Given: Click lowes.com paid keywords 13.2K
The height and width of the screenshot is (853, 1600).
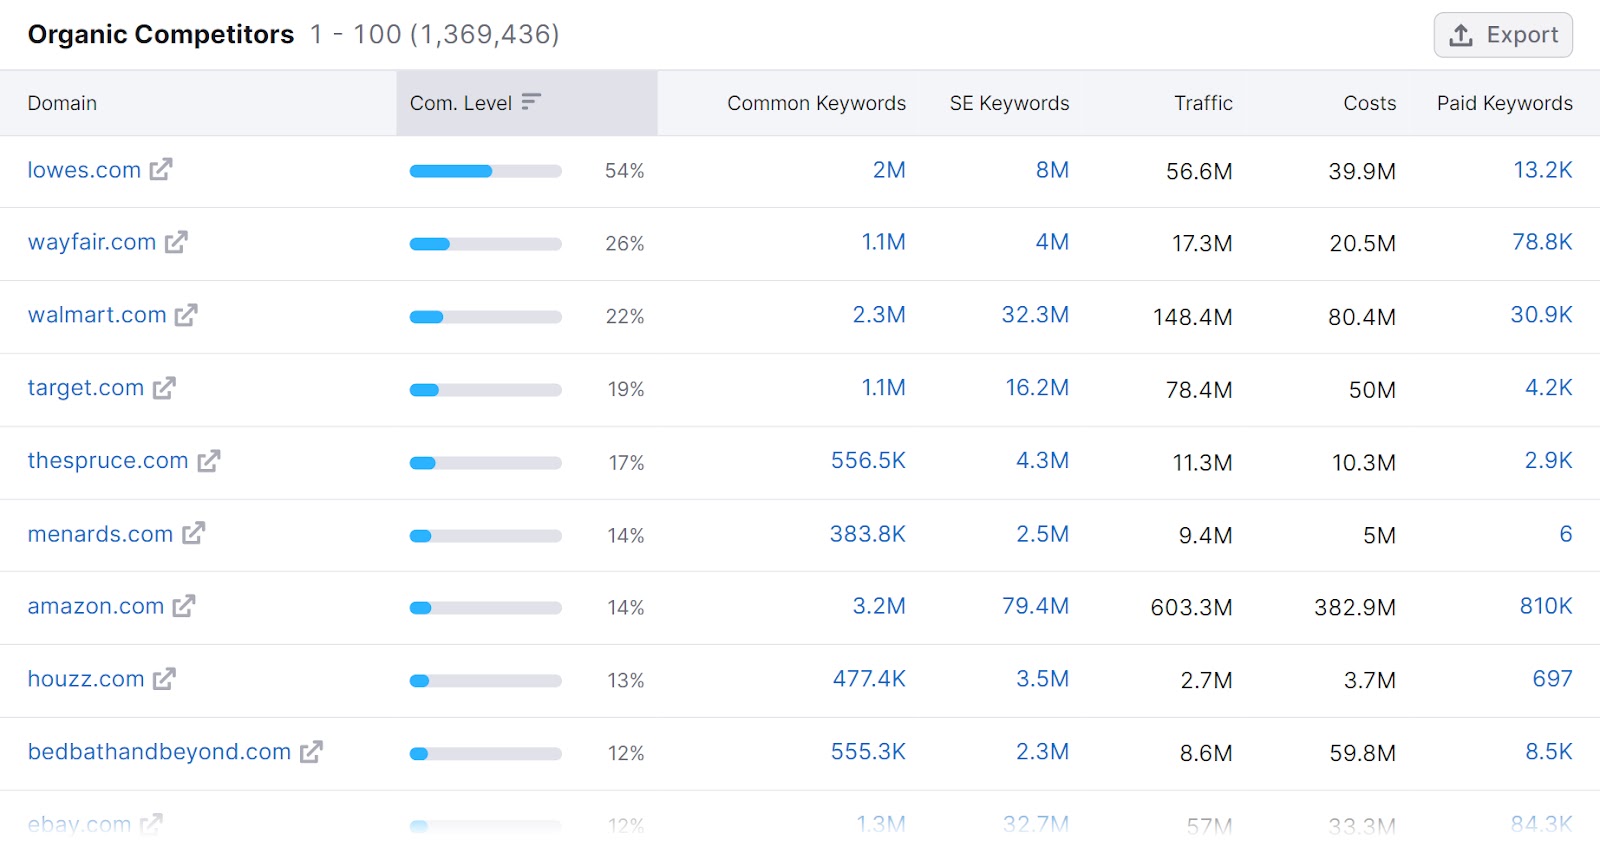Looking at the screenshot, I should click(x=1543, y=170).
